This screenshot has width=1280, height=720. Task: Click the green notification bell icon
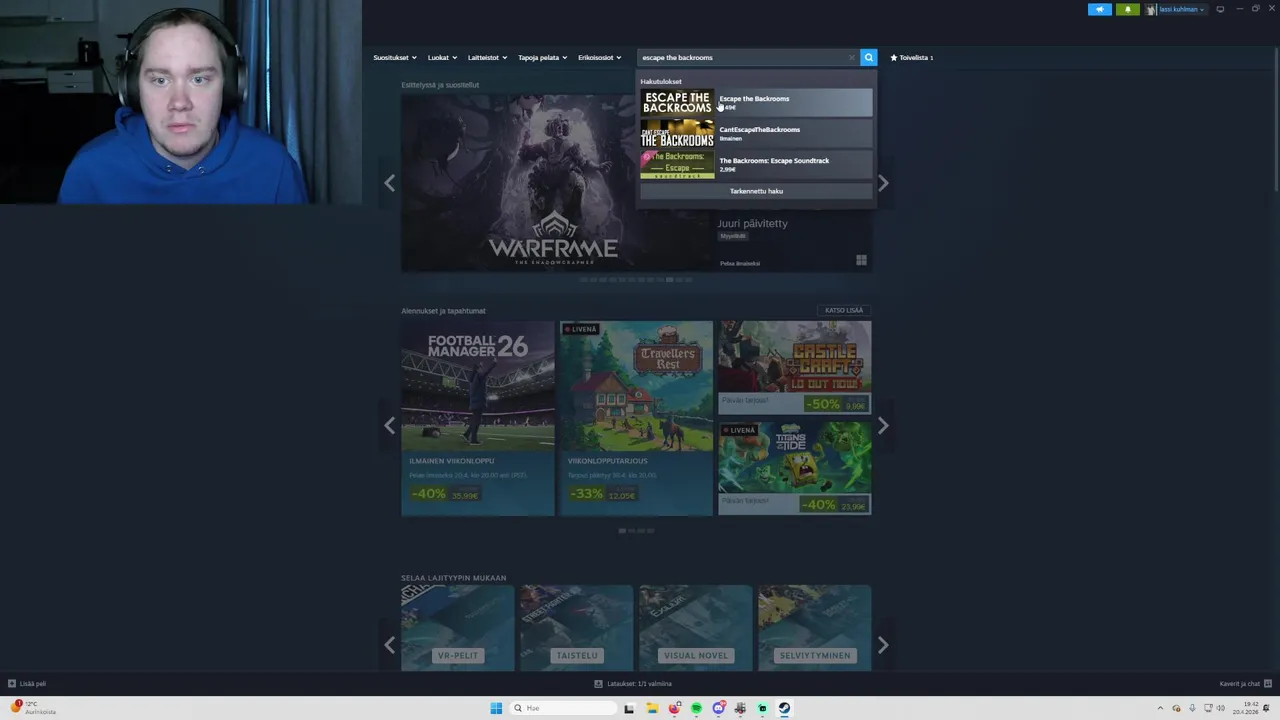point(1128,9)
